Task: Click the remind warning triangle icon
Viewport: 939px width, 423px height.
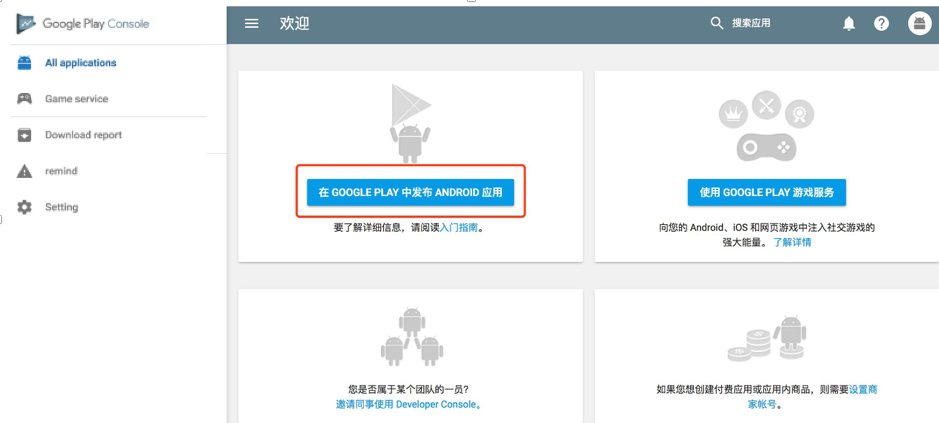Action: pyautogui.click(x=24, y=171)
